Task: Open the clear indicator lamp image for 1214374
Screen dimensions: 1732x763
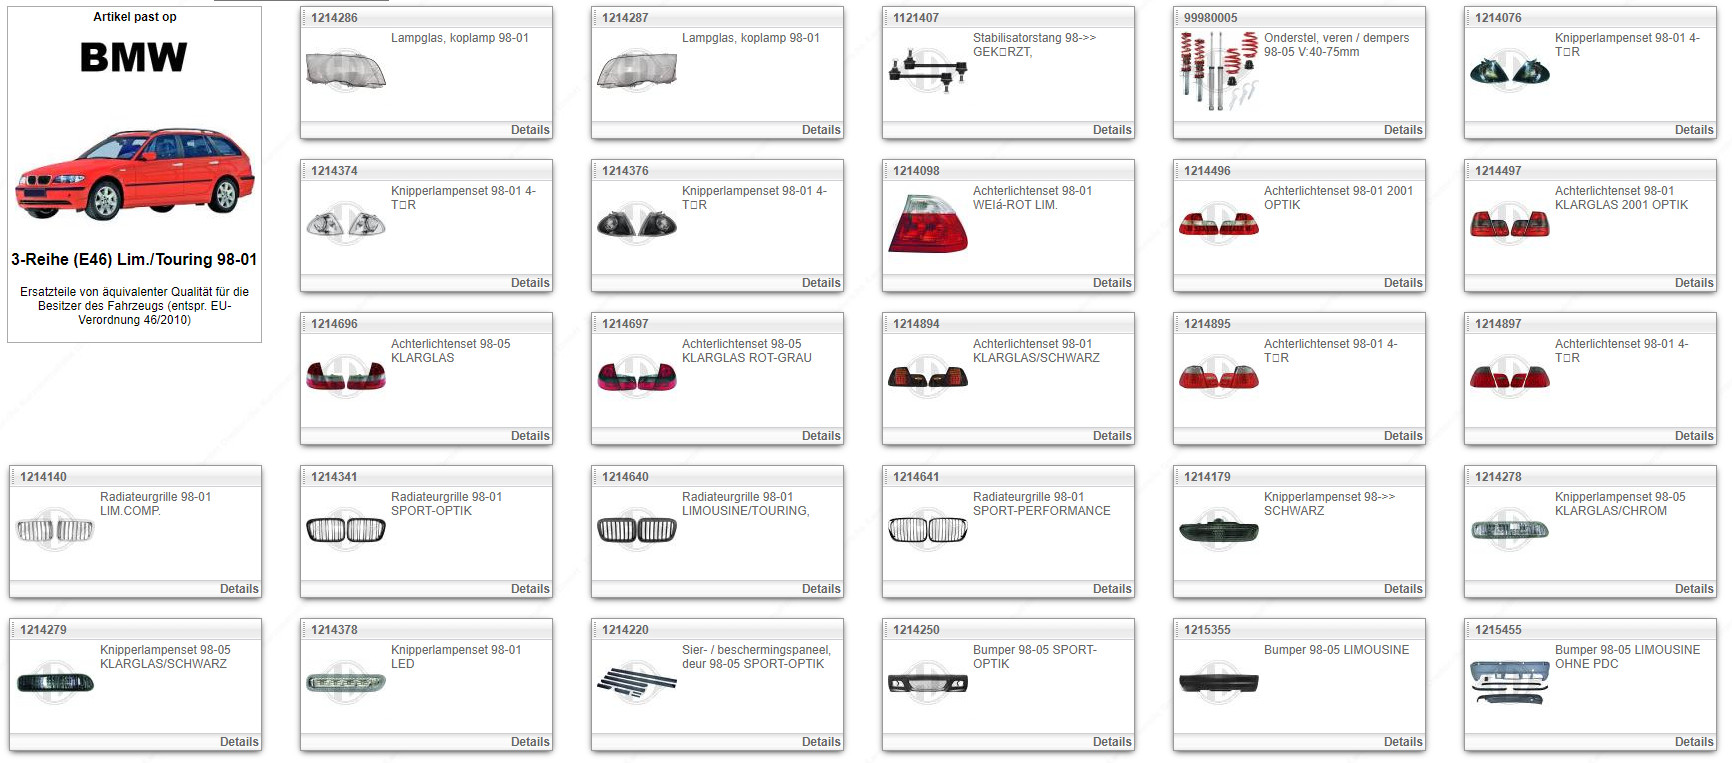Action: (x=346, y=224)
